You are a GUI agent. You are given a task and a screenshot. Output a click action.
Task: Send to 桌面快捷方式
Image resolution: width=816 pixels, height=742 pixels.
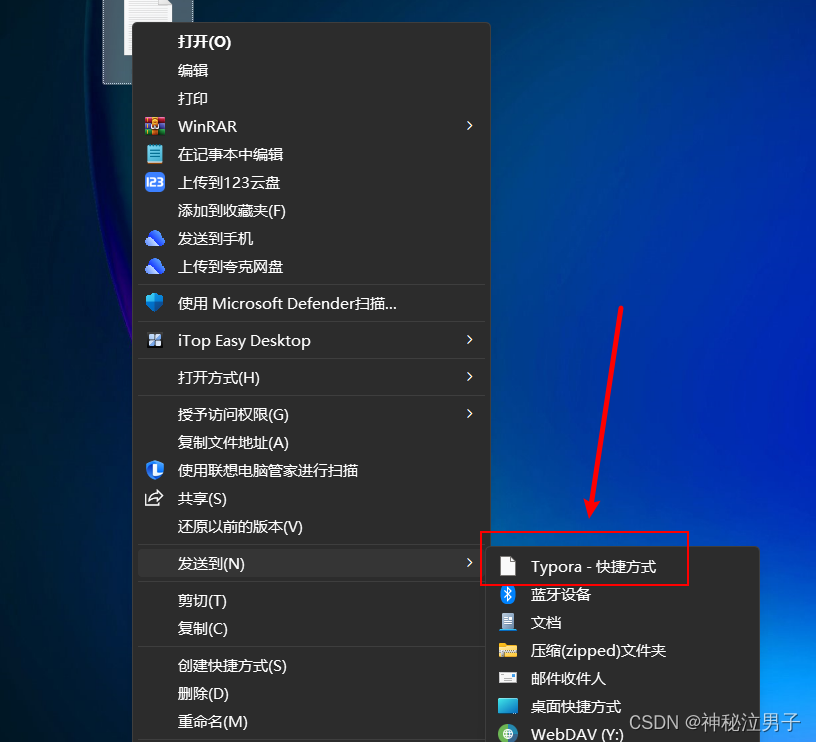pos(622,707)
